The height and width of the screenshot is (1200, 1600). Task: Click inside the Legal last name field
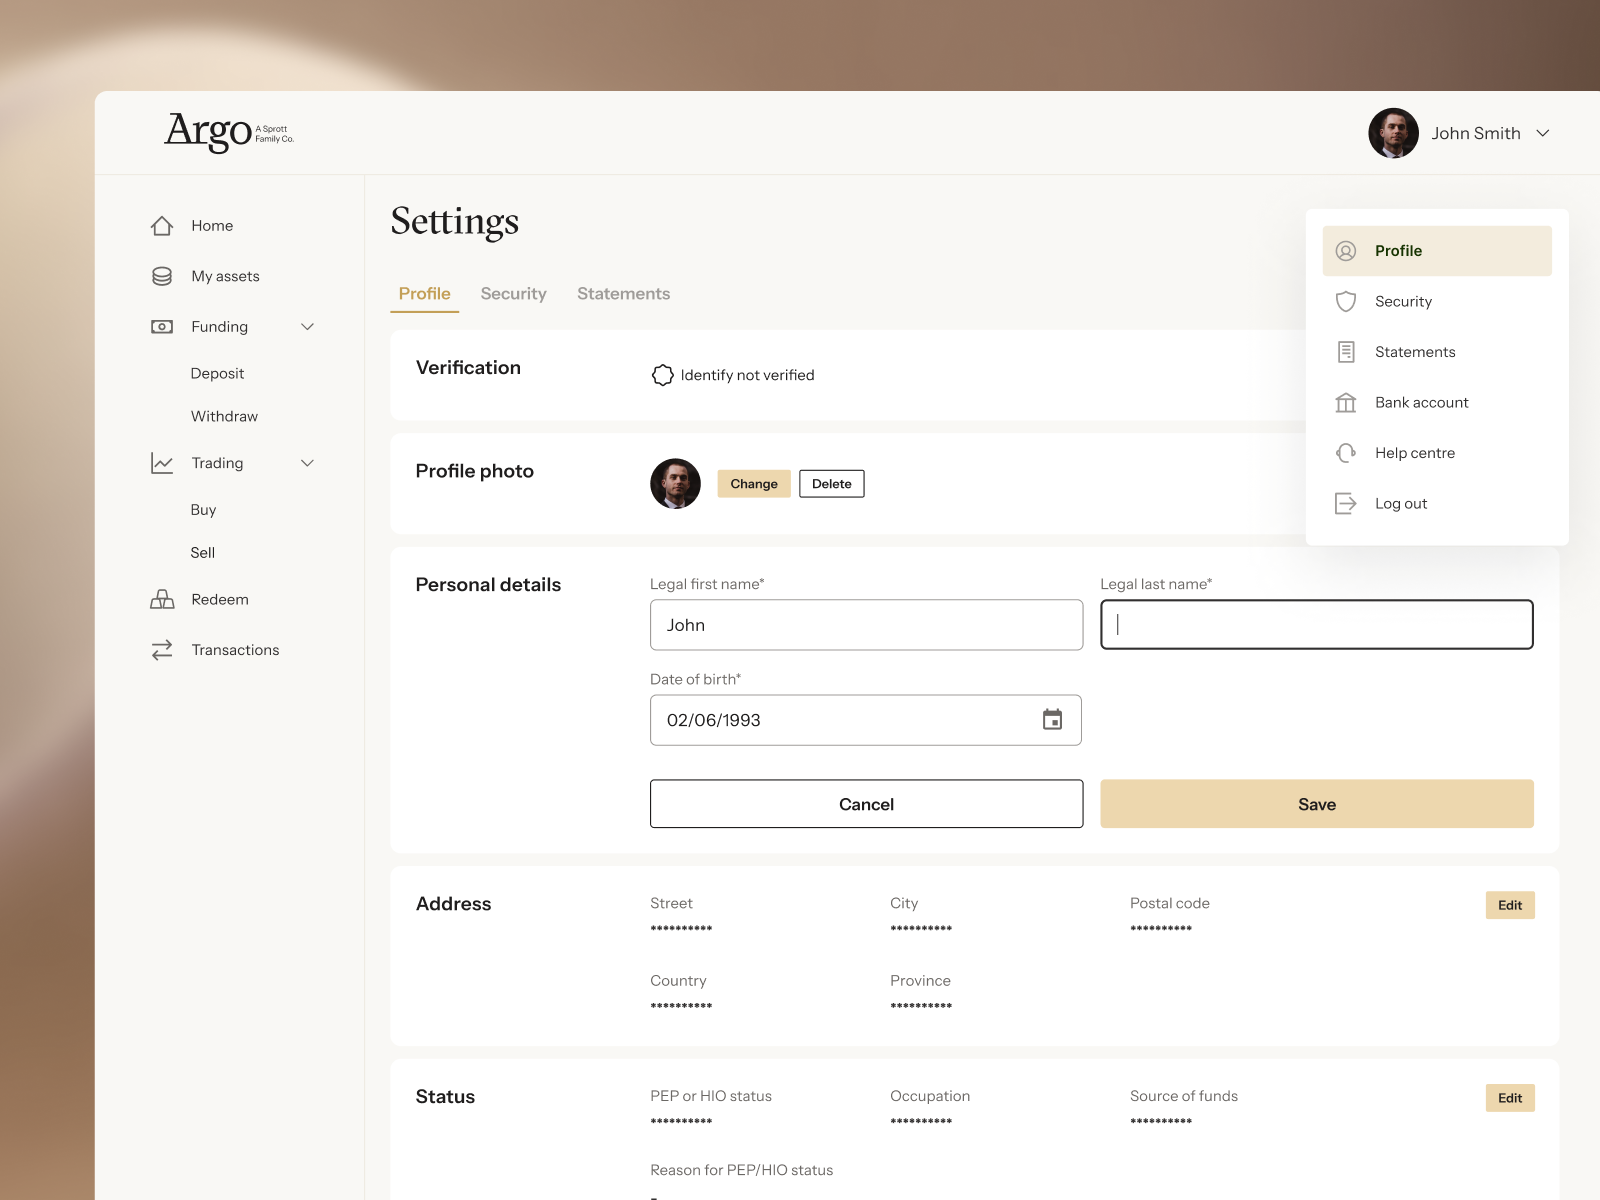click(x=1315, y=624)
